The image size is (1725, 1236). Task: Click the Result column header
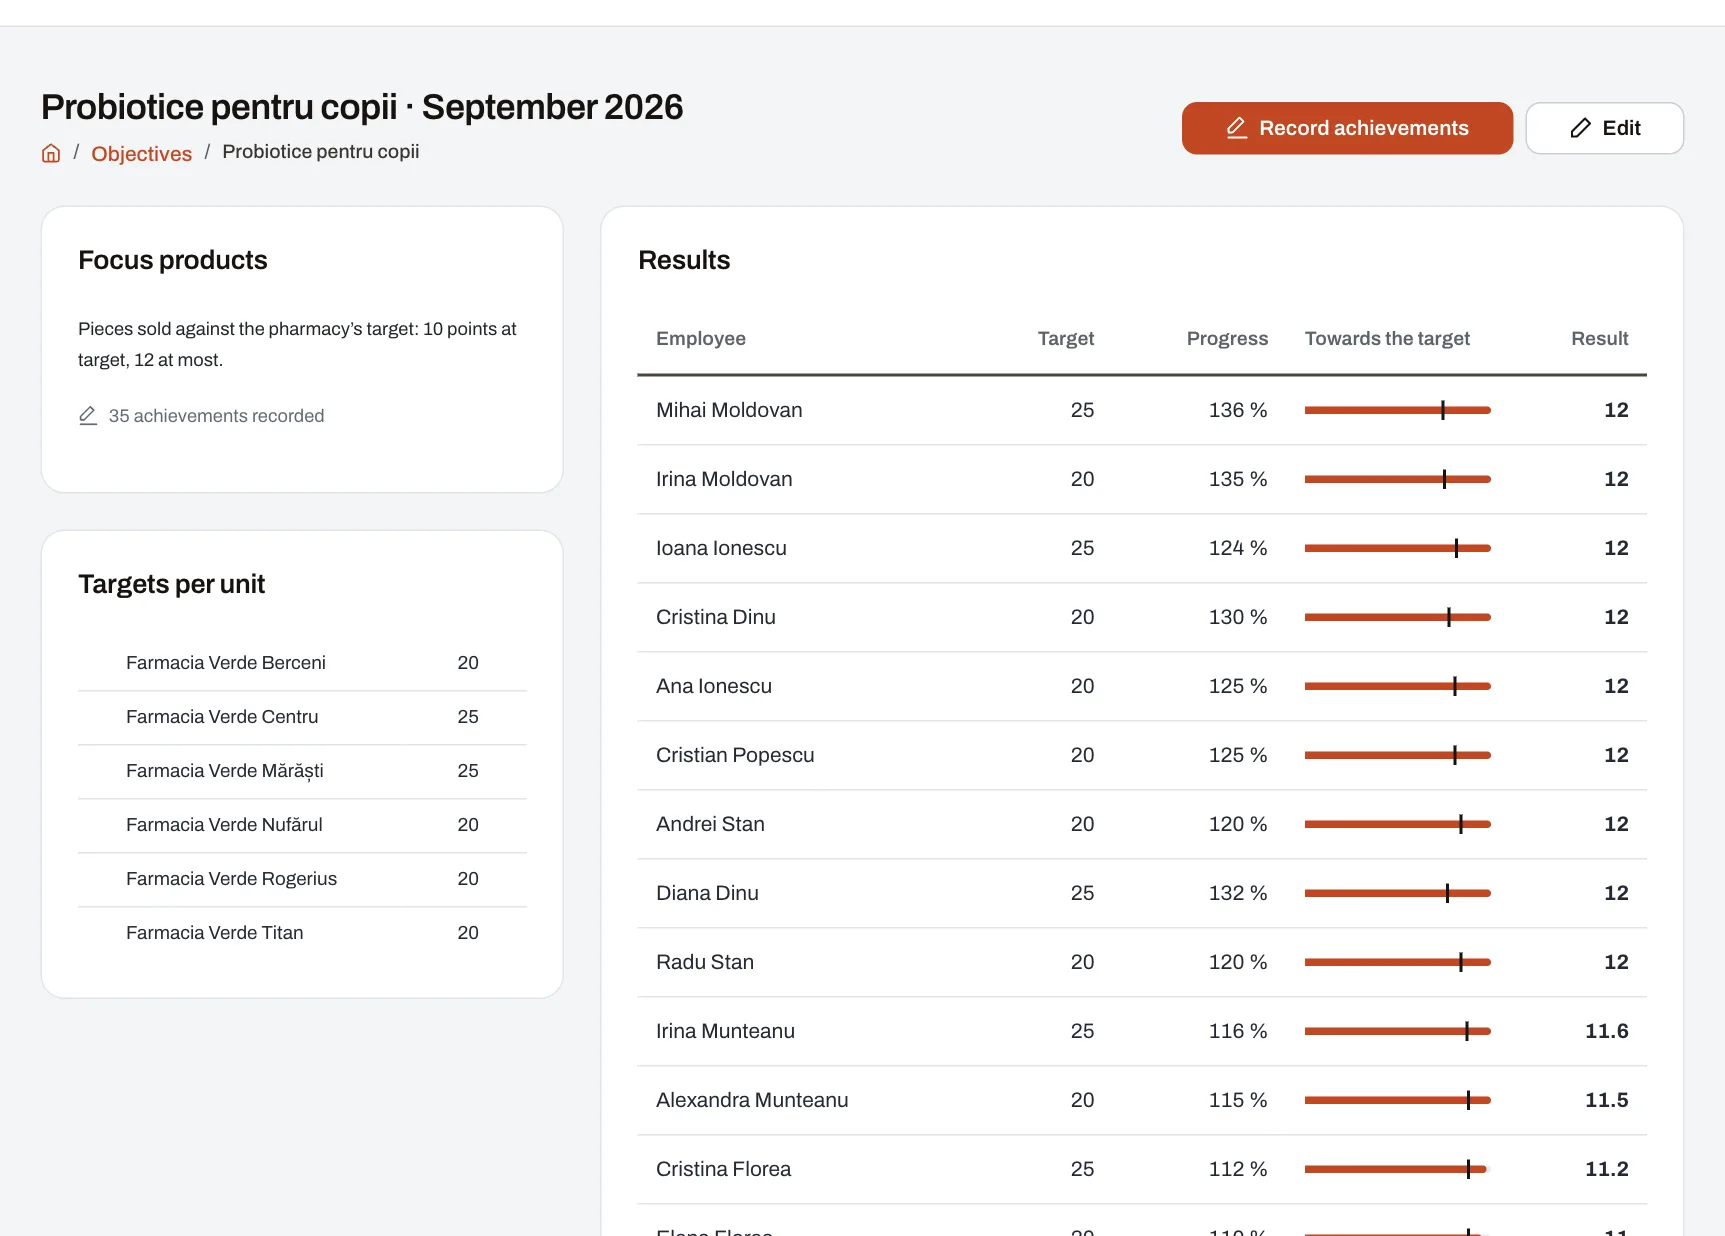[x=1599, y=339]
